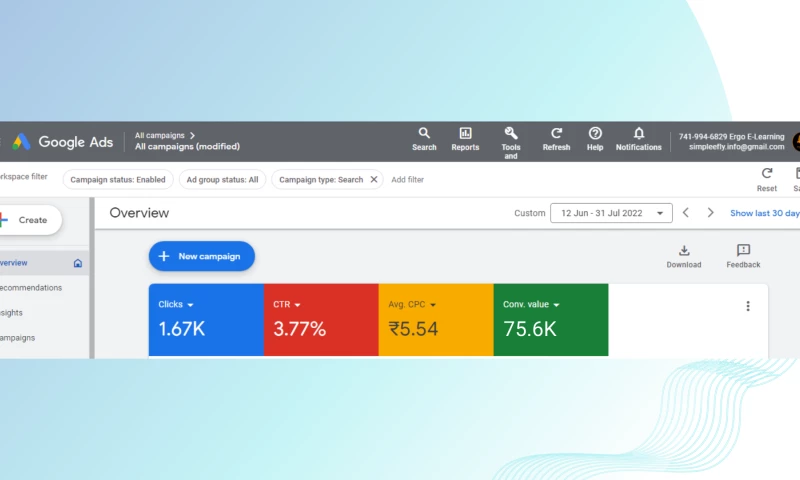
Task: Click the Download icon
Action: (684, 257)
